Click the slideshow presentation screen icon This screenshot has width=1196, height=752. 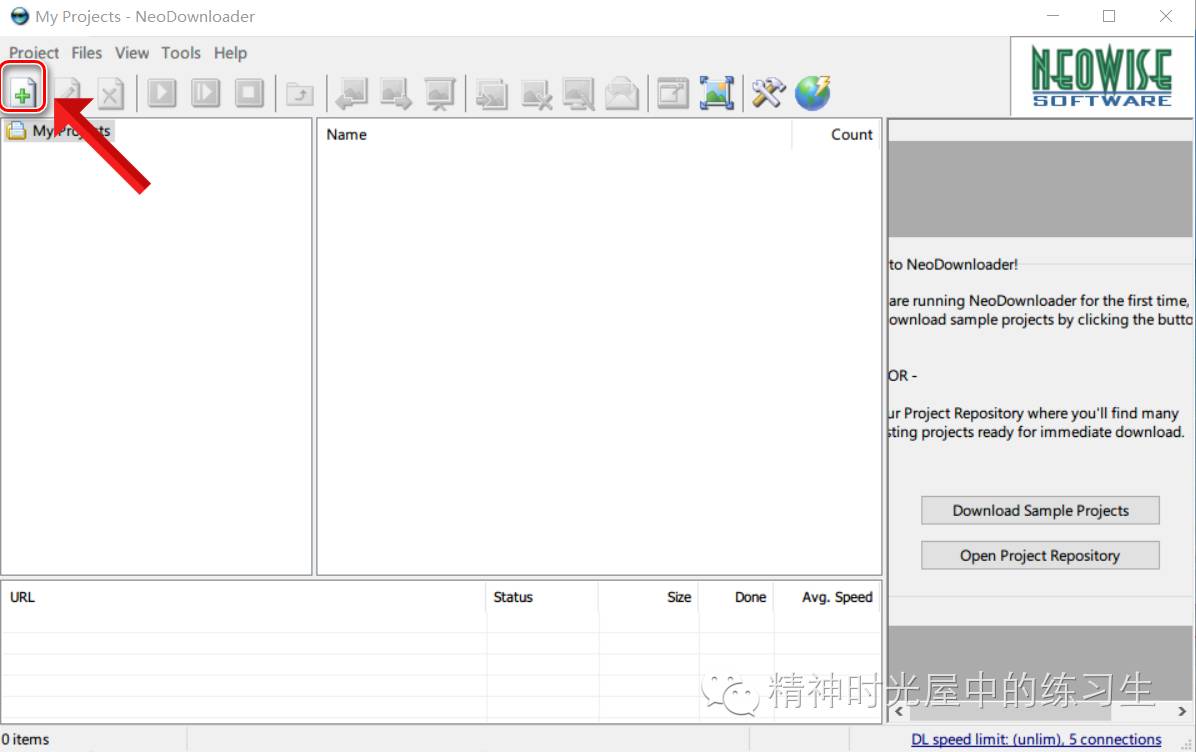[439, 93]
